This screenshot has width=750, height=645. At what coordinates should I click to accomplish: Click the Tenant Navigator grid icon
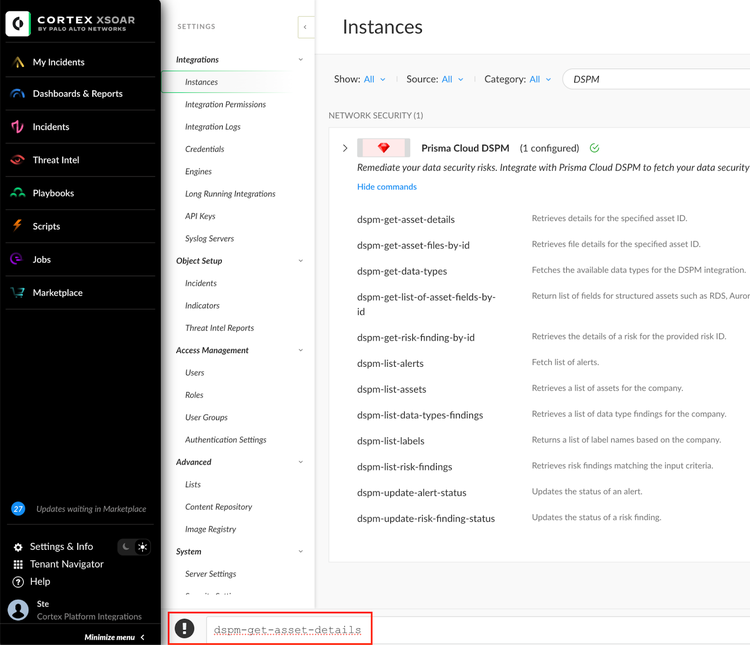pos(18,565)
